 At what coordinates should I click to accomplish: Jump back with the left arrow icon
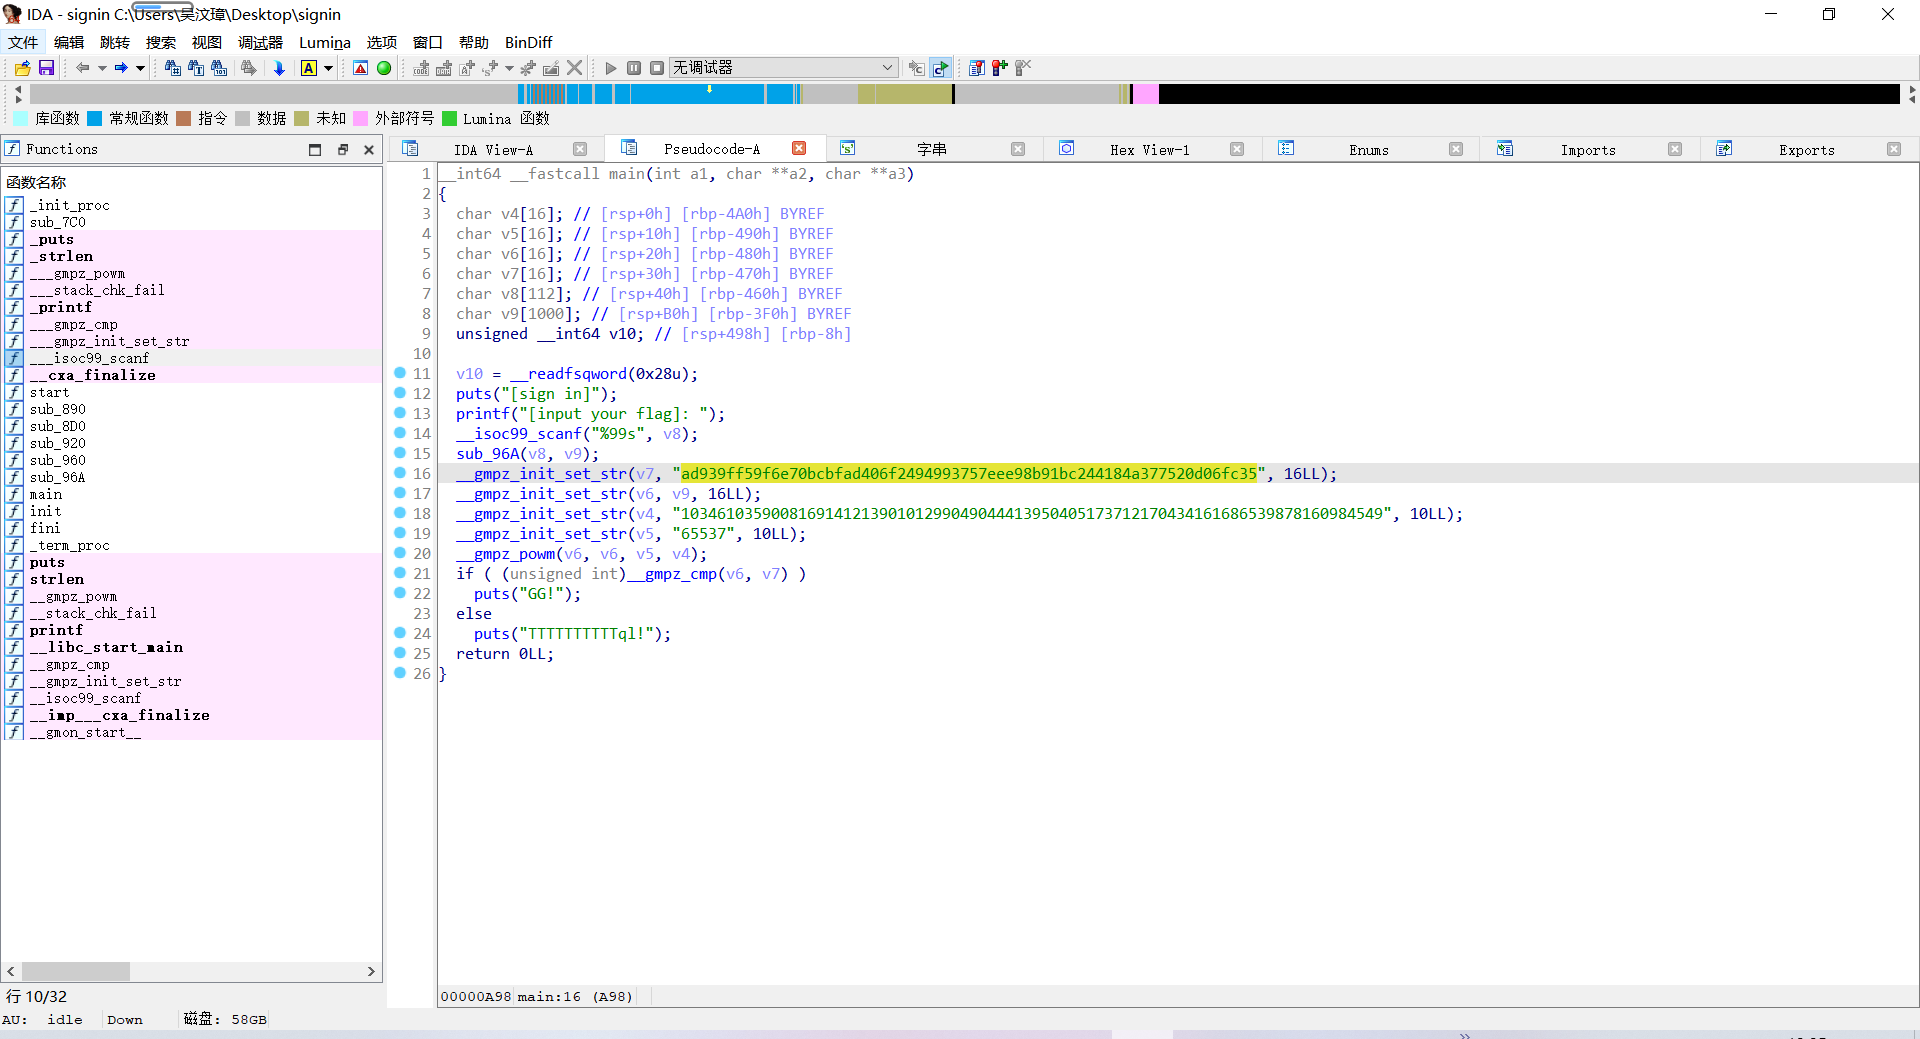[83, 68]
